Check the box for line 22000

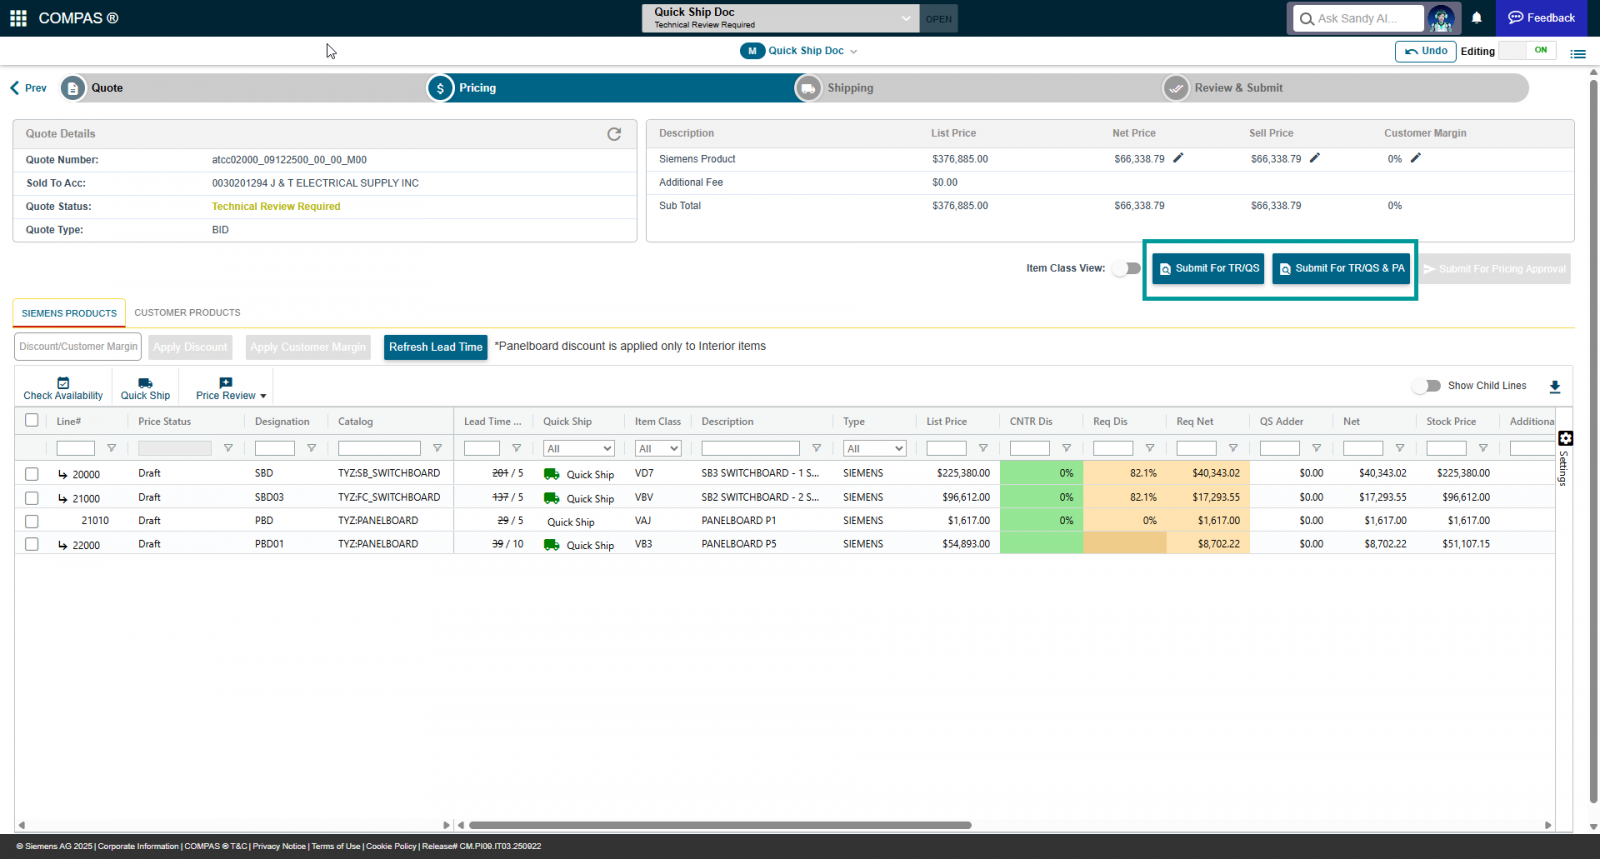(32, 544)
